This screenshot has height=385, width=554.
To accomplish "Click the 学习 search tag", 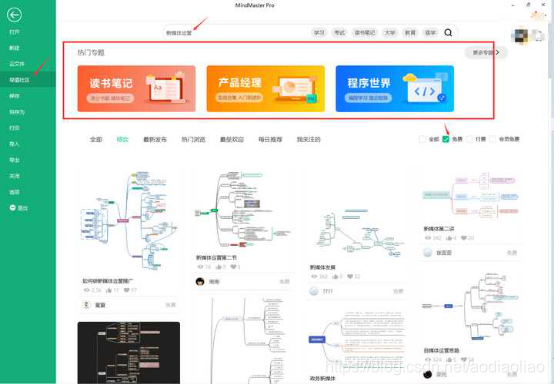I will 319,32.
